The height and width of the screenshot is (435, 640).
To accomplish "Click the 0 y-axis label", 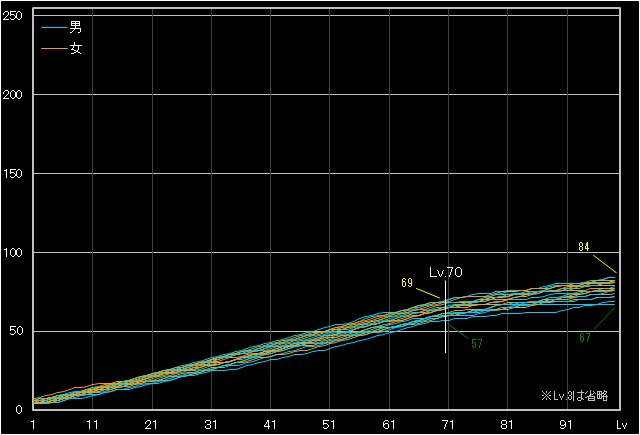I will pyautogui.click(x=19, y=410).
